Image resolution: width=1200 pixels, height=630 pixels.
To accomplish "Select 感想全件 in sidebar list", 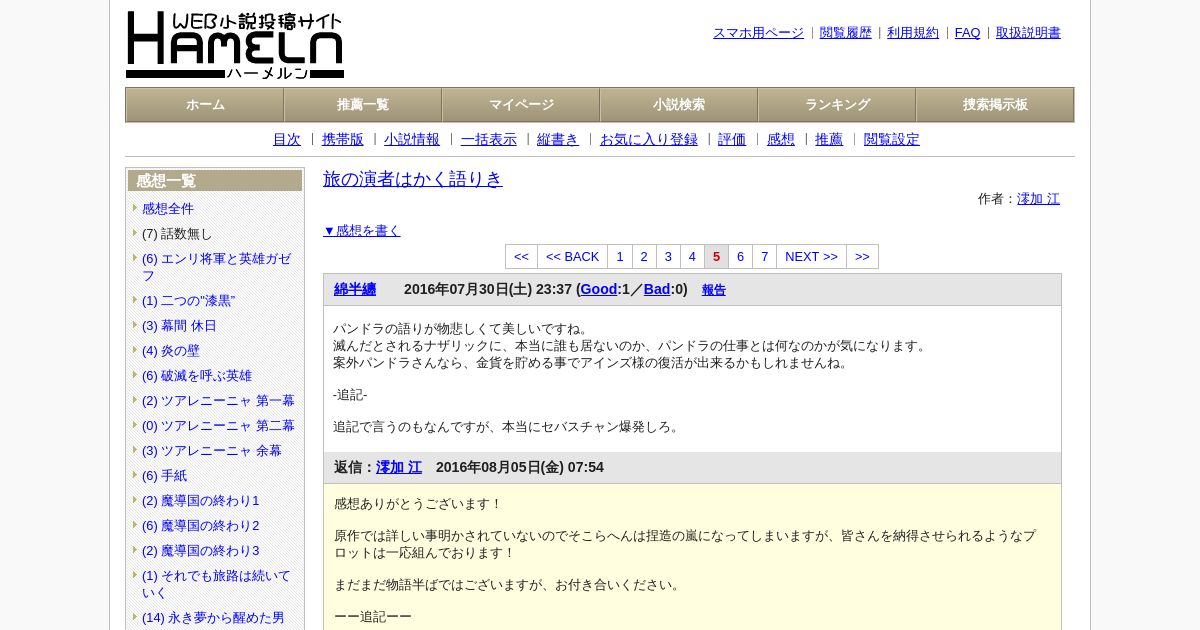I will [168, 209].
